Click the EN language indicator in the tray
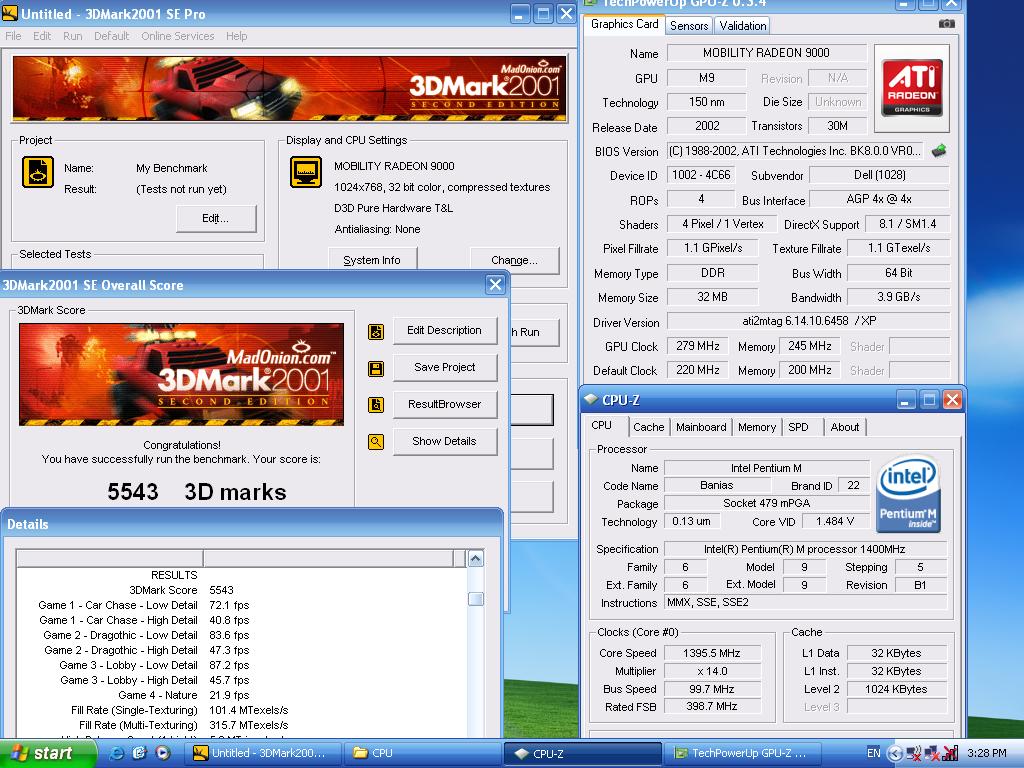The height and width of the screenshot is (768, 1024). [x=873, y=753]
